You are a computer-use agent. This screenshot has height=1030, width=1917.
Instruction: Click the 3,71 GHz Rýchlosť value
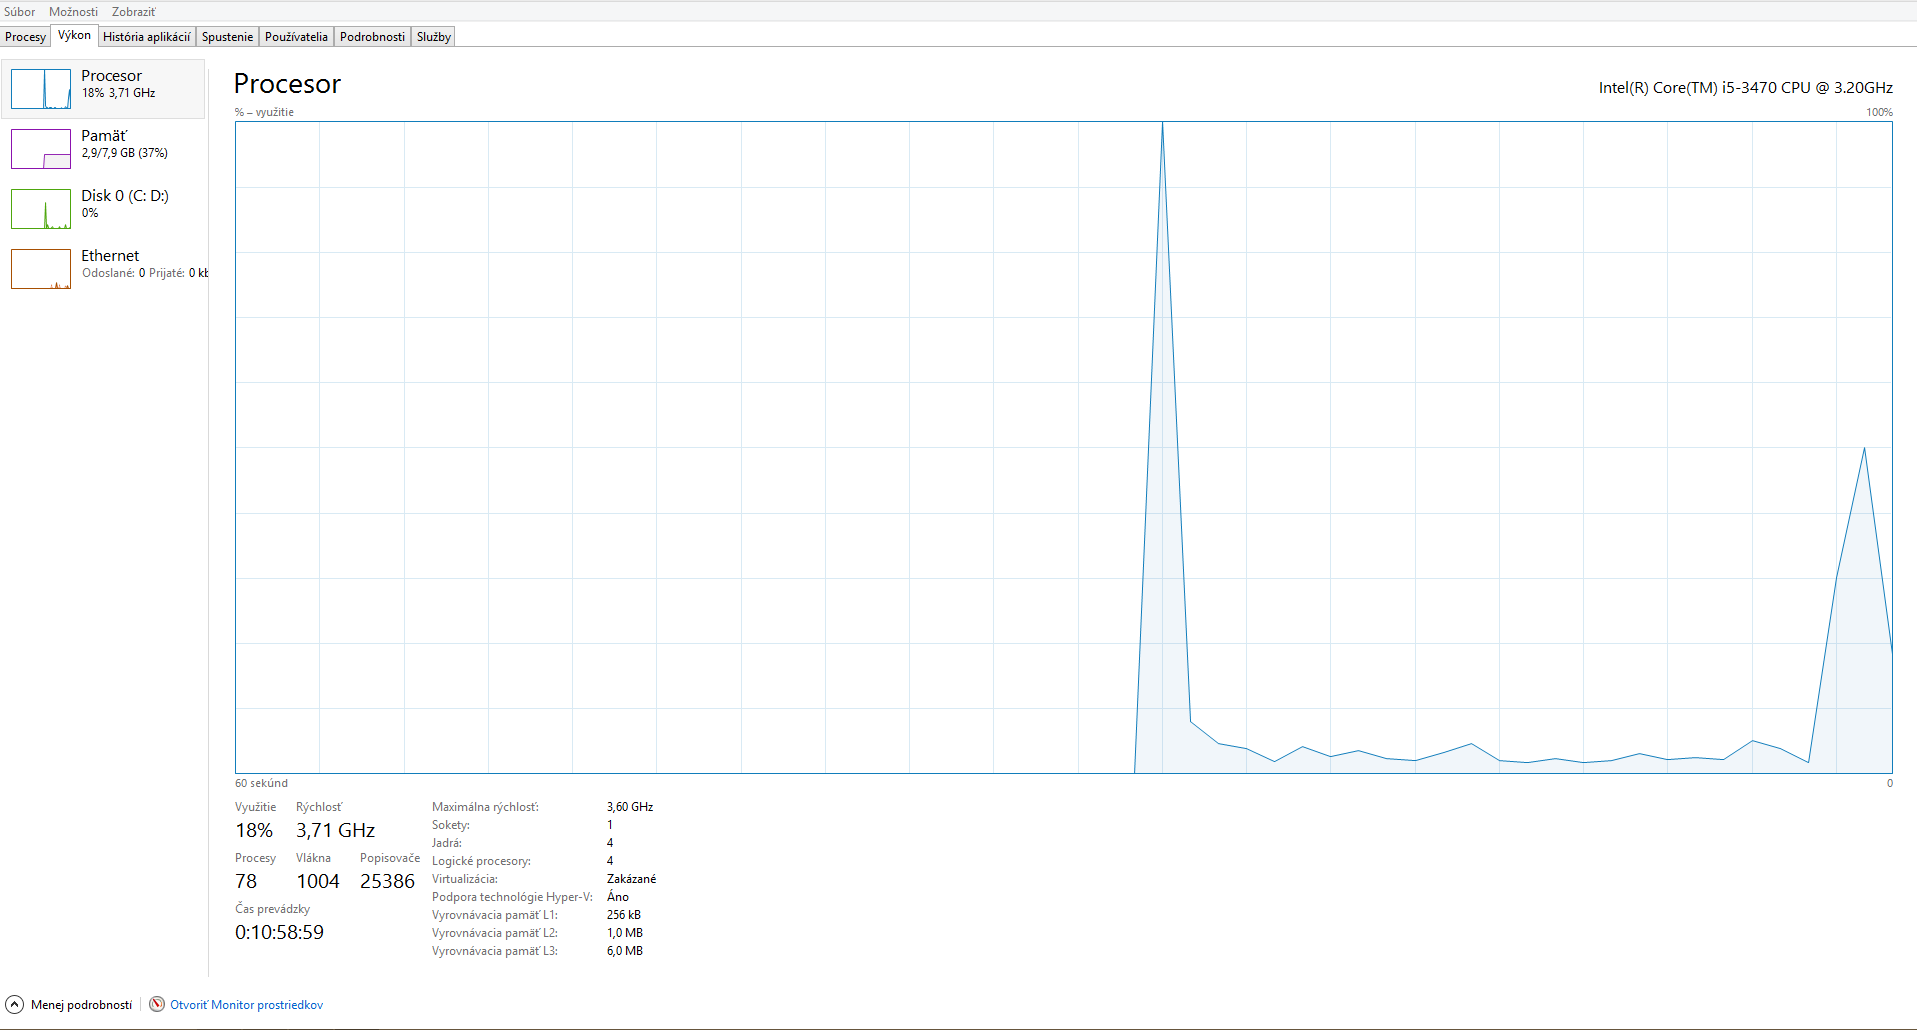point(335,830)
